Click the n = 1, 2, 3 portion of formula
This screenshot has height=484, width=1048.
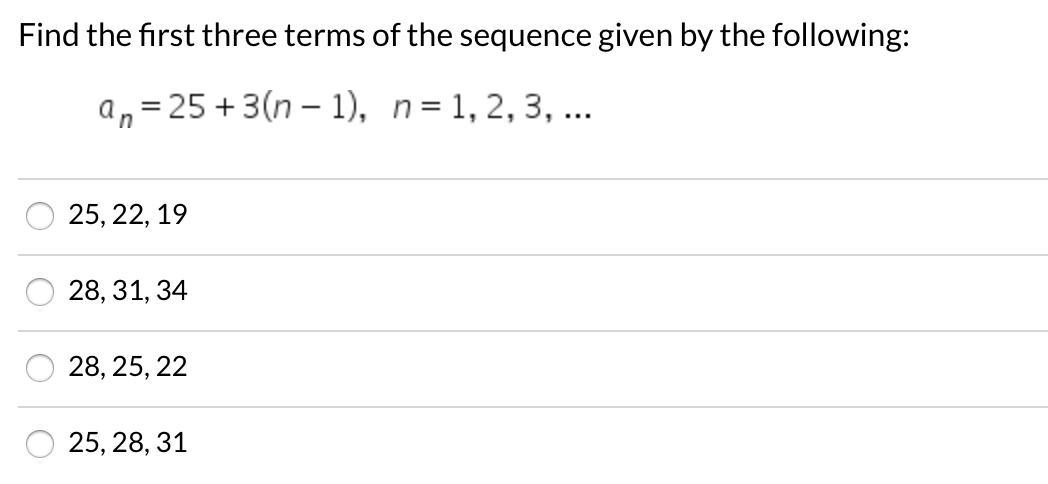click(493, 108)
